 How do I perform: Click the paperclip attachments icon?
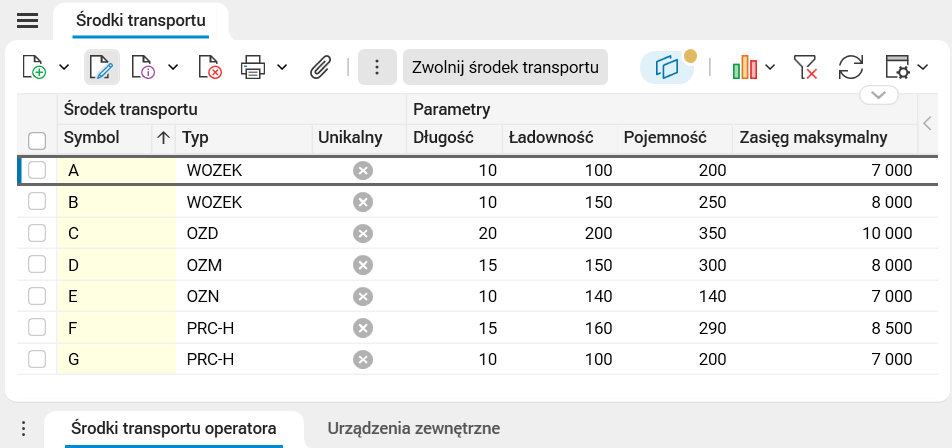click(x=319, y=67)
